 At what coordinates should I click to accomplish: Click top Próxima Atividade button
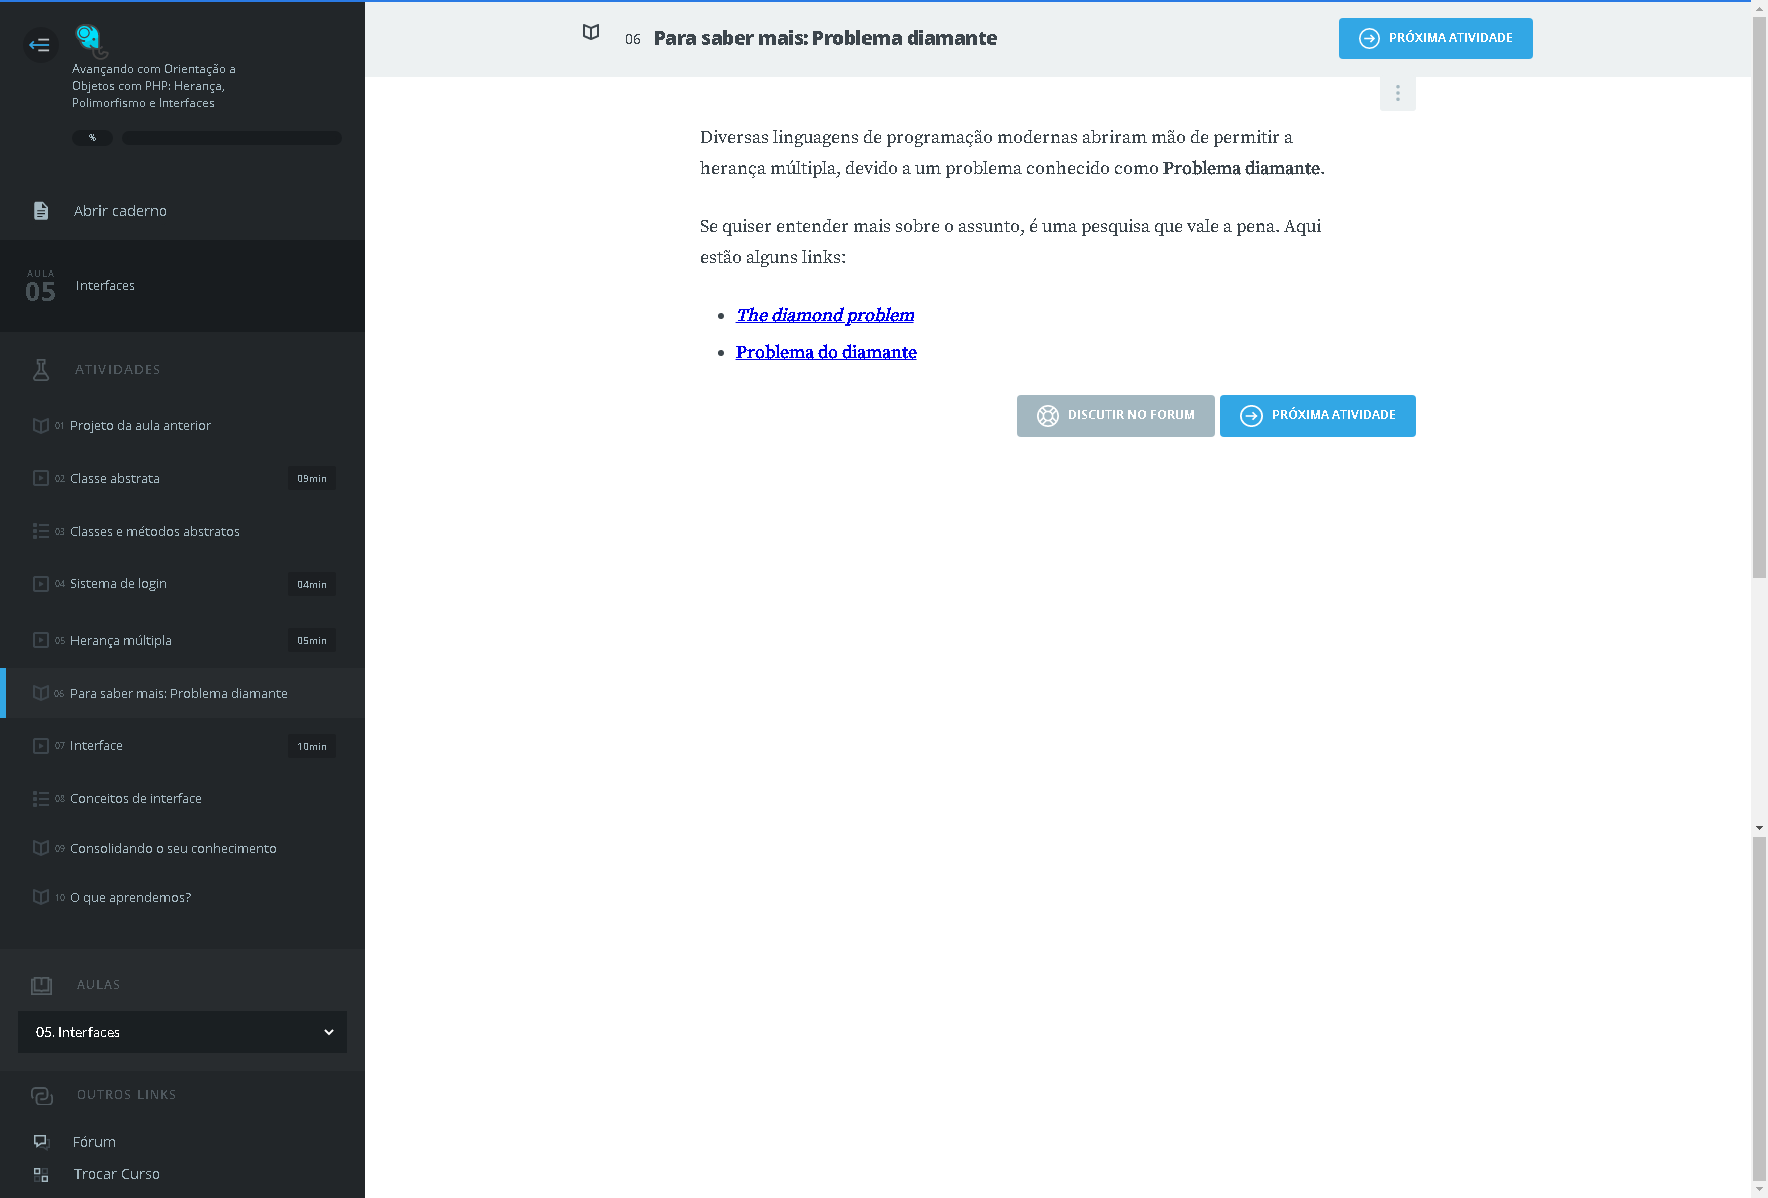(x=1435, y=39)
